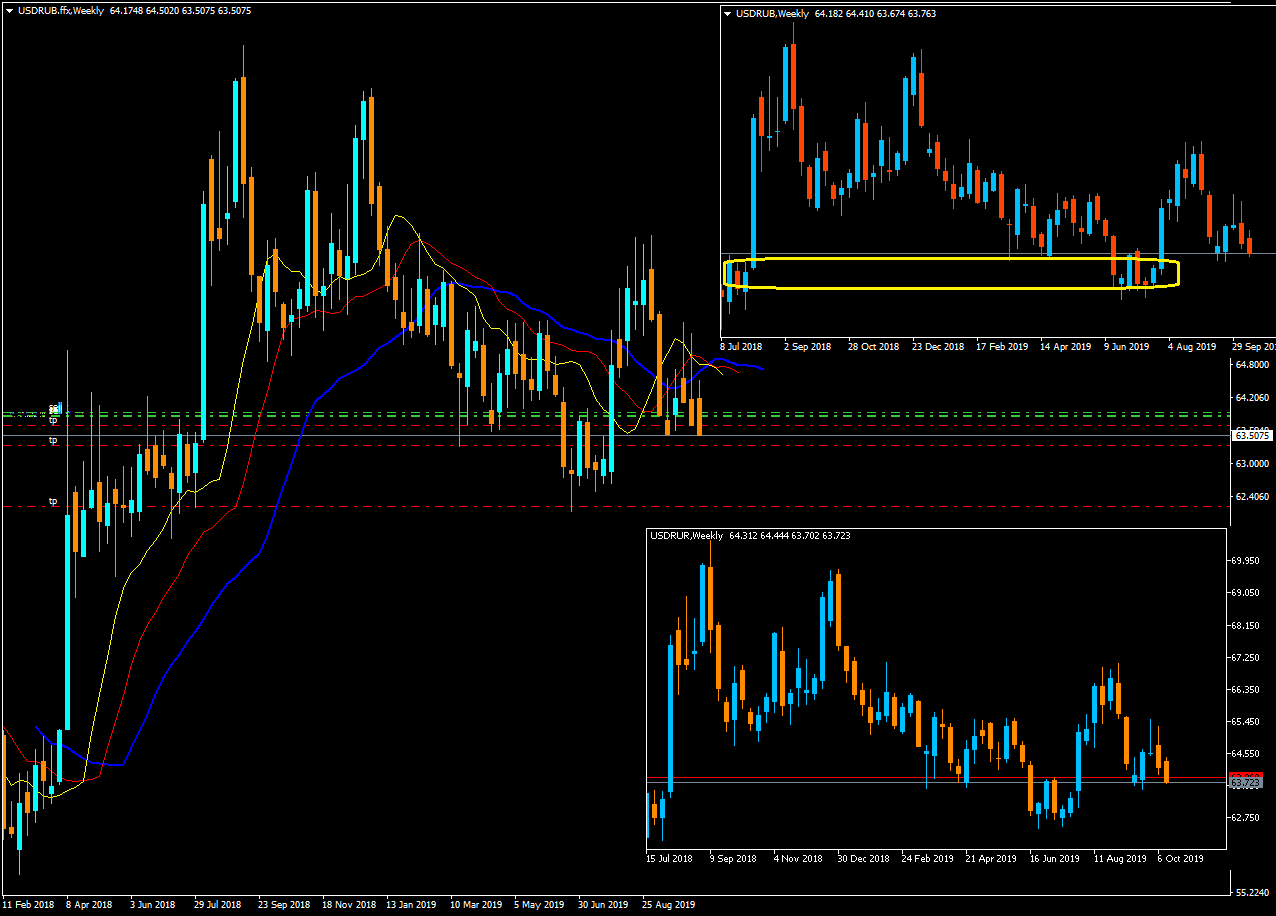Select the yellow rectangle drawing object
The height and width of the screenshot is (916, 1276).
point(950,274)
